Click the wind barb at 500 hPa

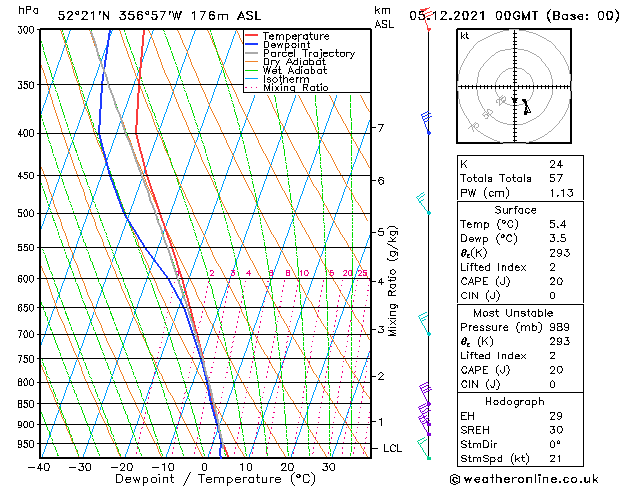coord(423,203)
